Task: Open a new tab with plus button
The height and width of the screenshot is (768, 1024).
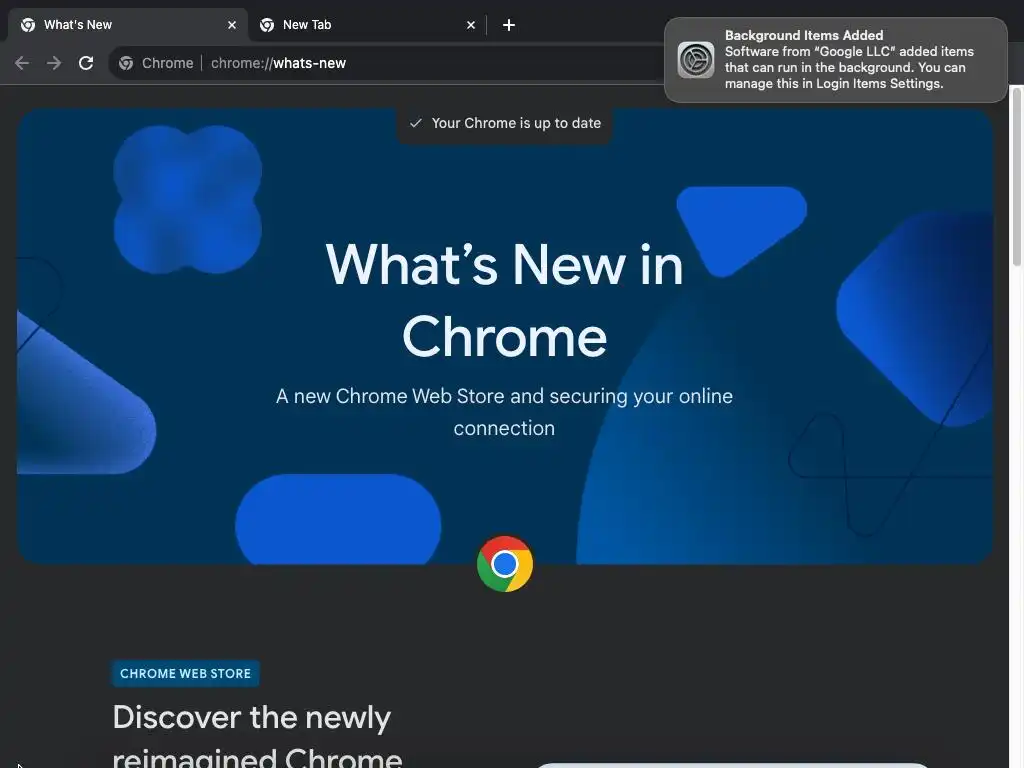Action: point(509,25)
